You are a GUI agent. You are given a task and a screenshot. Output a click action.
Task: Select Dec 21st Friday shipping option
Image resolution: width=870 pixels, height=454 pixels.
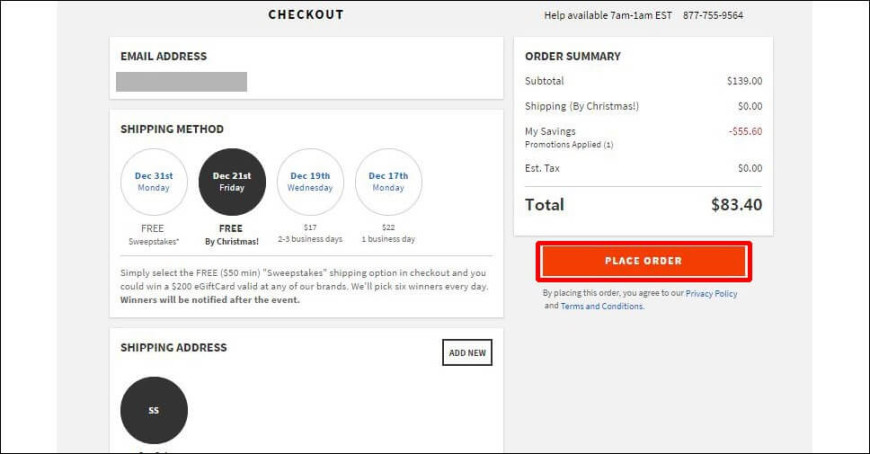pos(232,182)
